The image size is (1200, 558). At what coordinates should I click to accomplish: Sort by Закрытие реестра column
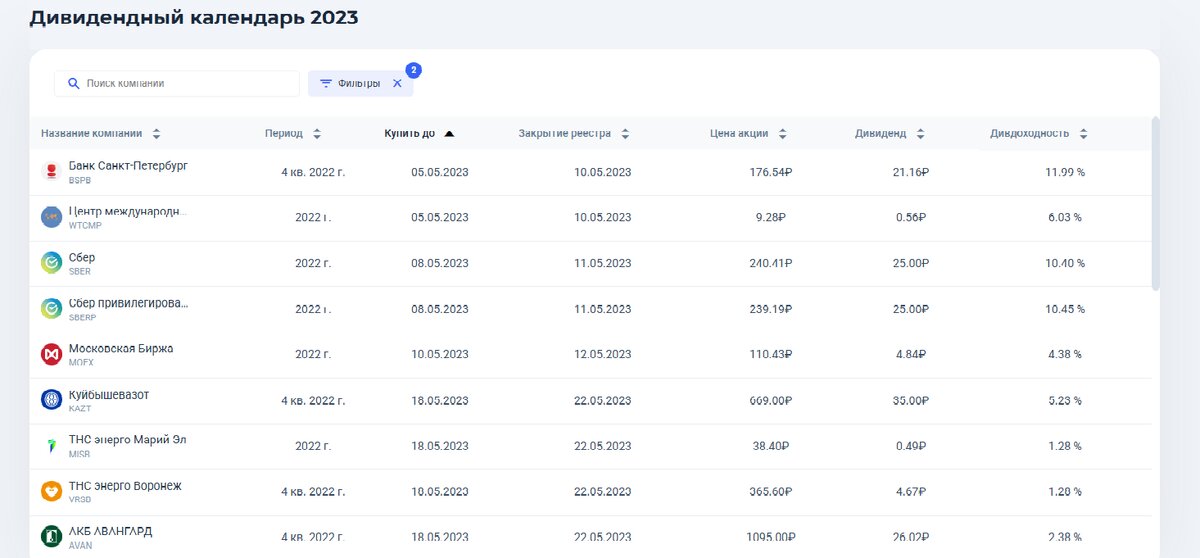pos(574,134)
